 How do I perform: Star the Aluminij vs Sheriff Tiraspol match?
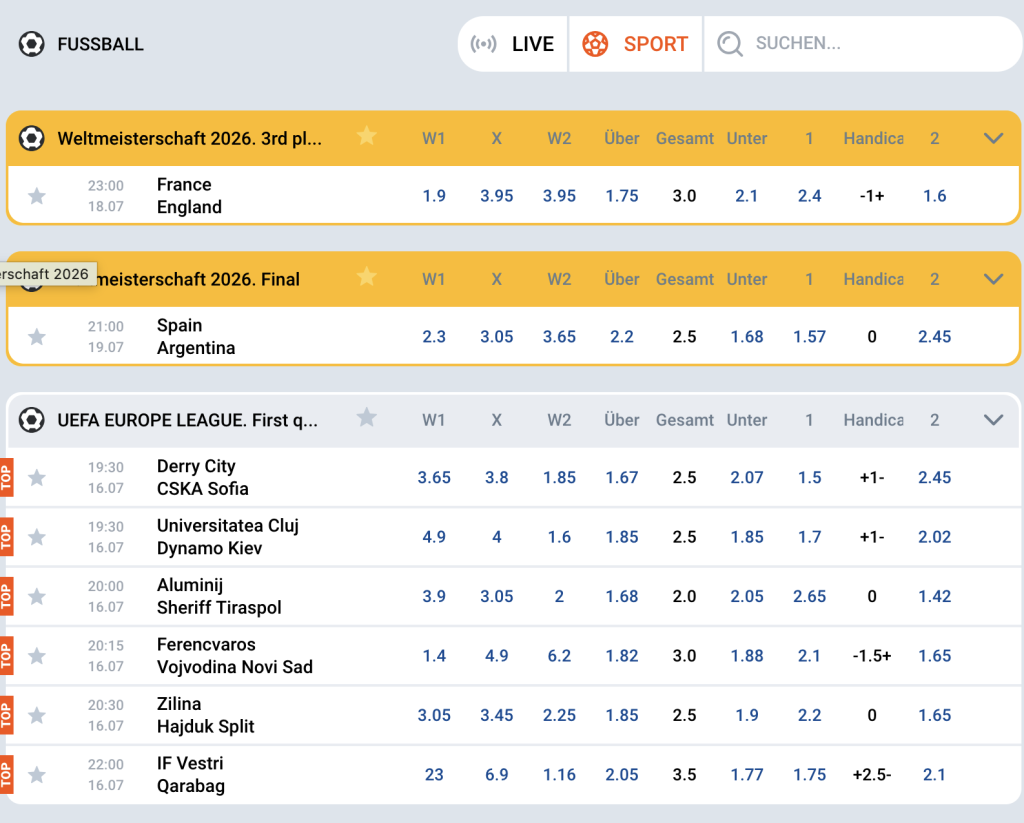pyautogui.click(x=37, y=596)
